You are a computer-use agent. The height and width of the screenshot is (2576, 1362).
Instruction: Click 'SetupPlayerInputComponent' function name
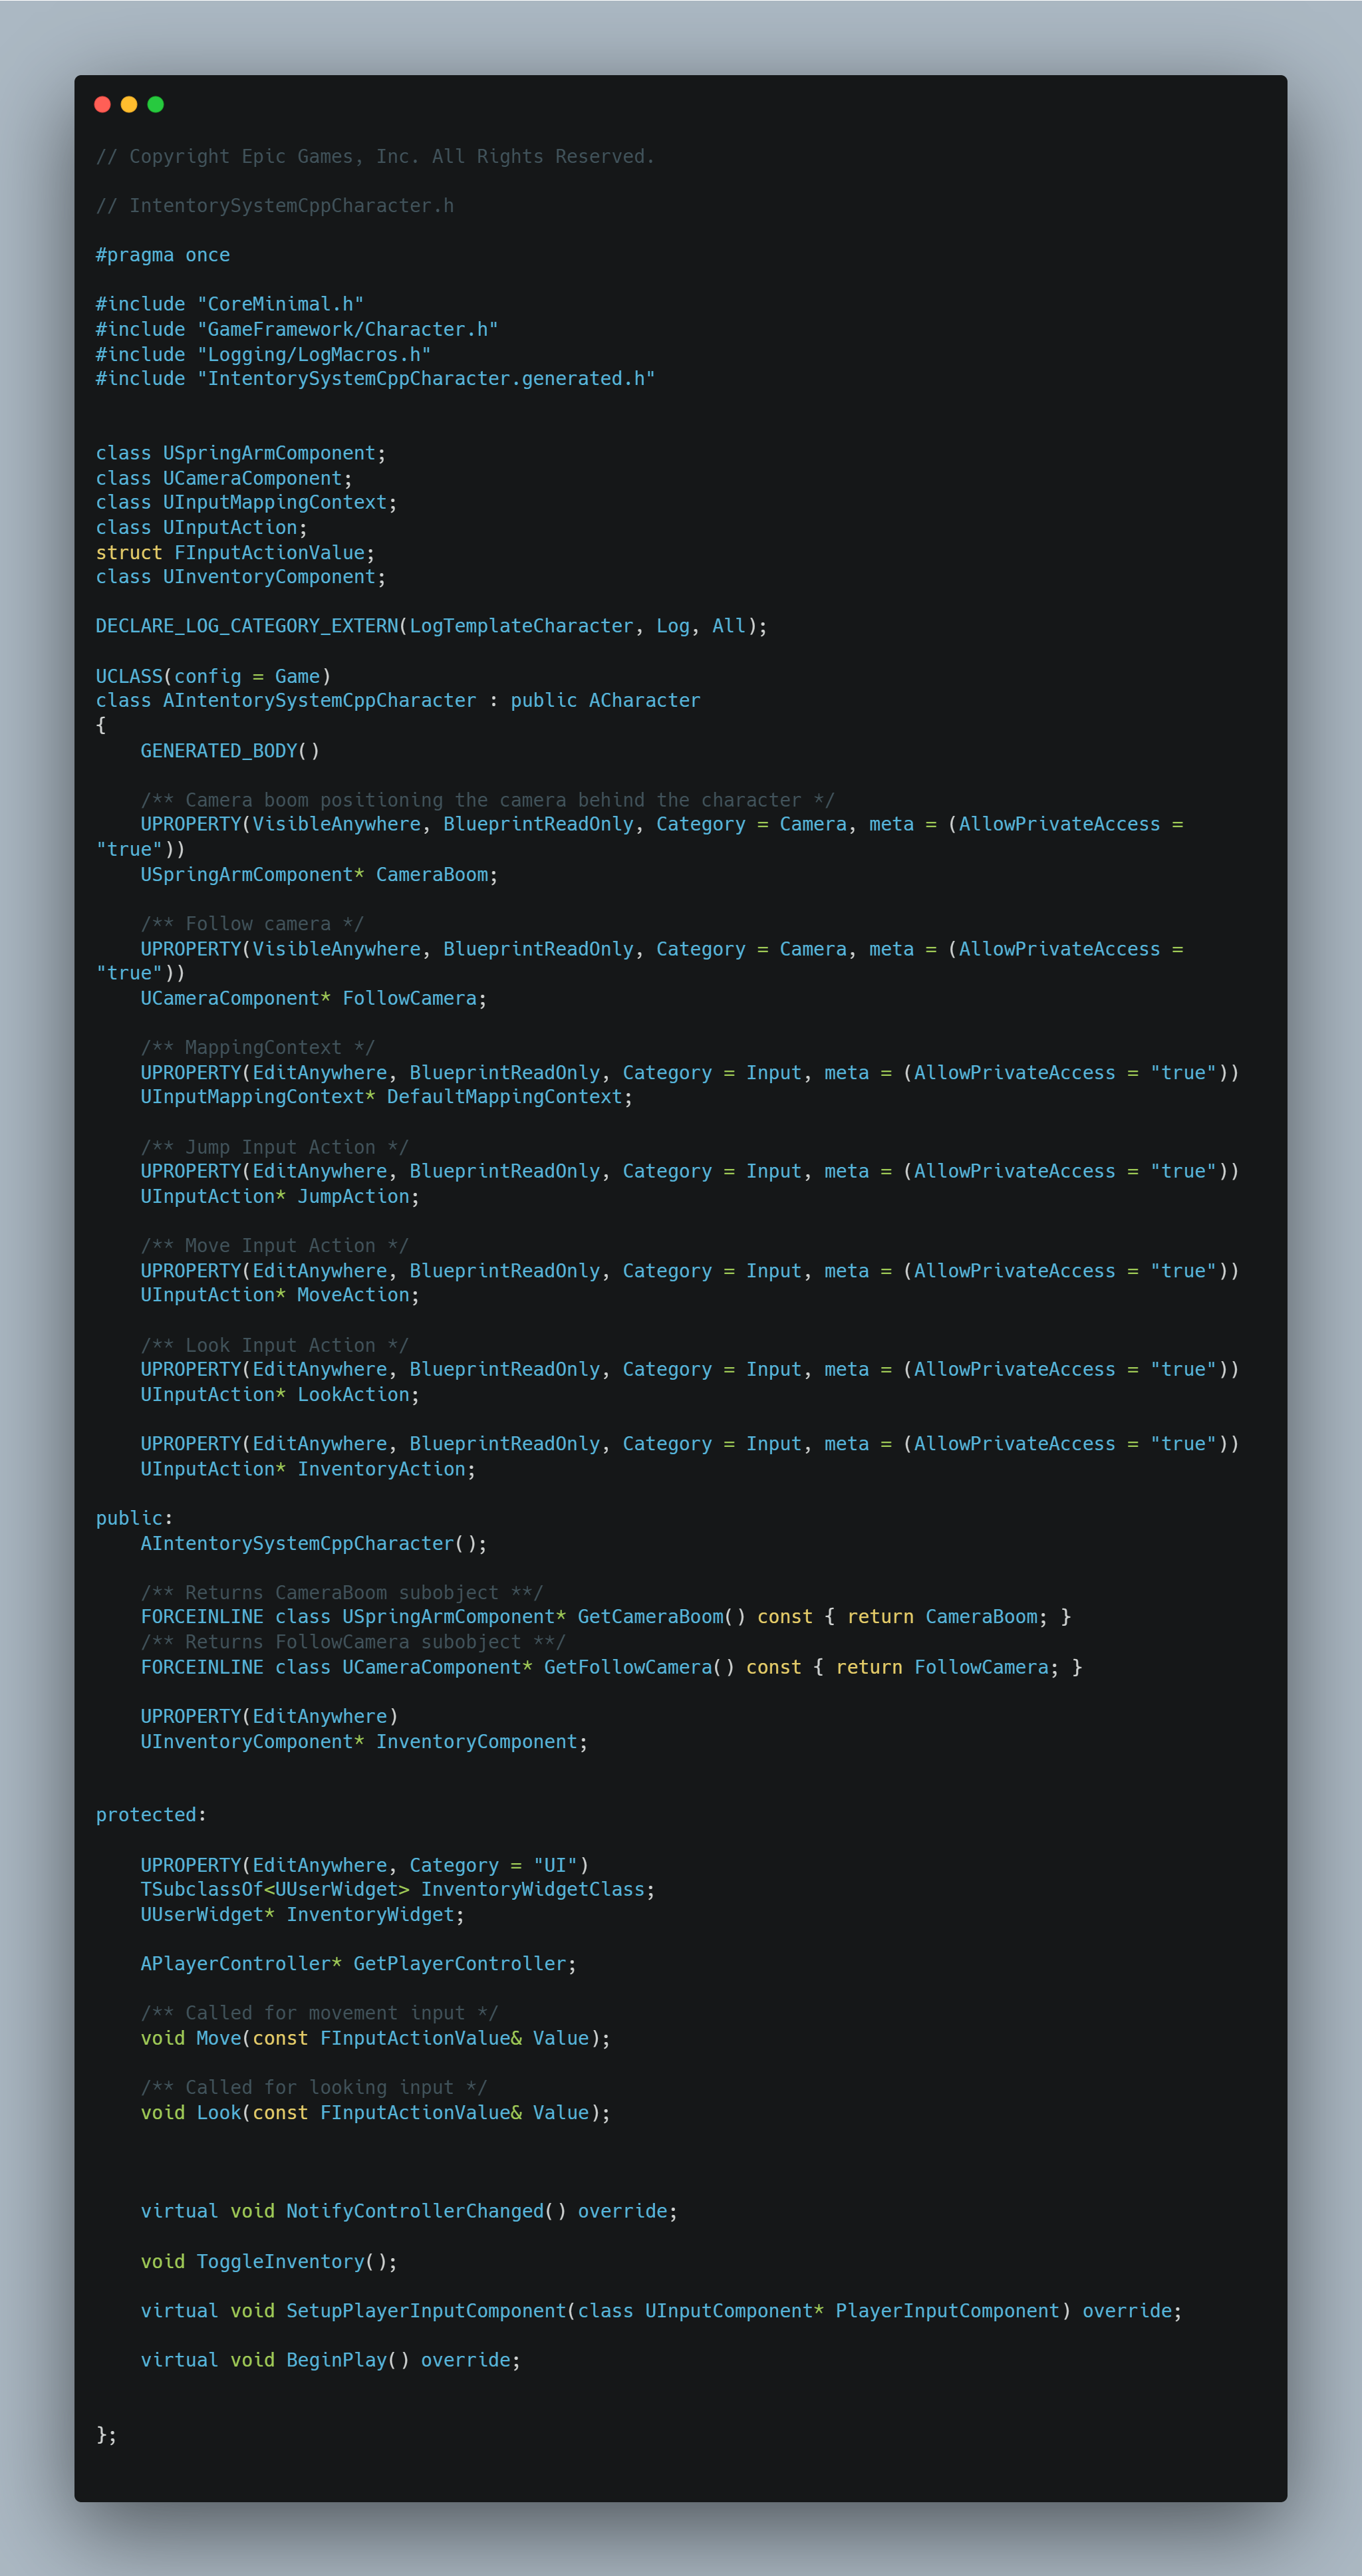pyautogui.click(x=426, y=2310)
